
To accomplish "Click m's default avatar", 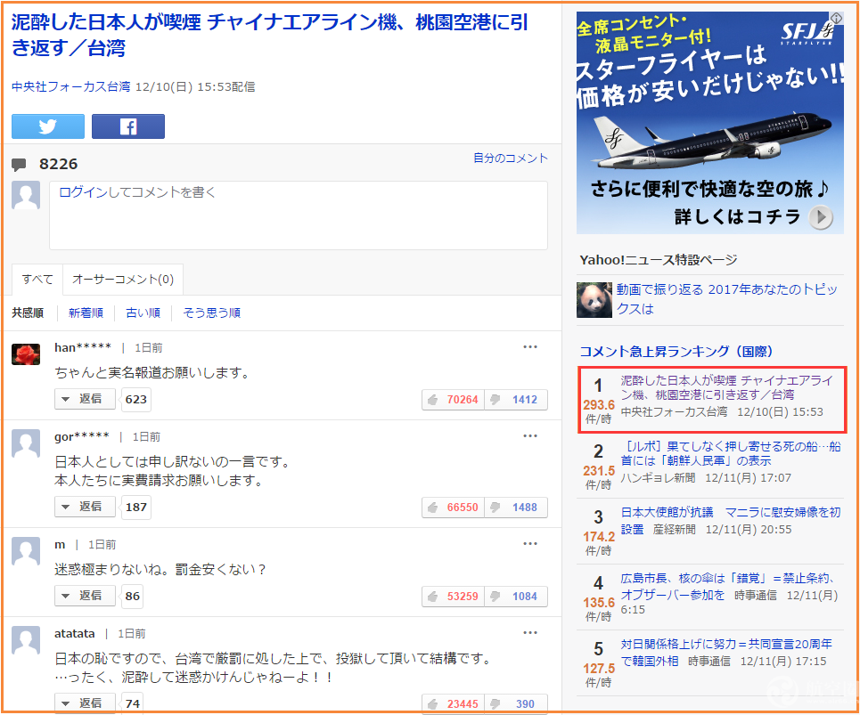I will point(26,551).
